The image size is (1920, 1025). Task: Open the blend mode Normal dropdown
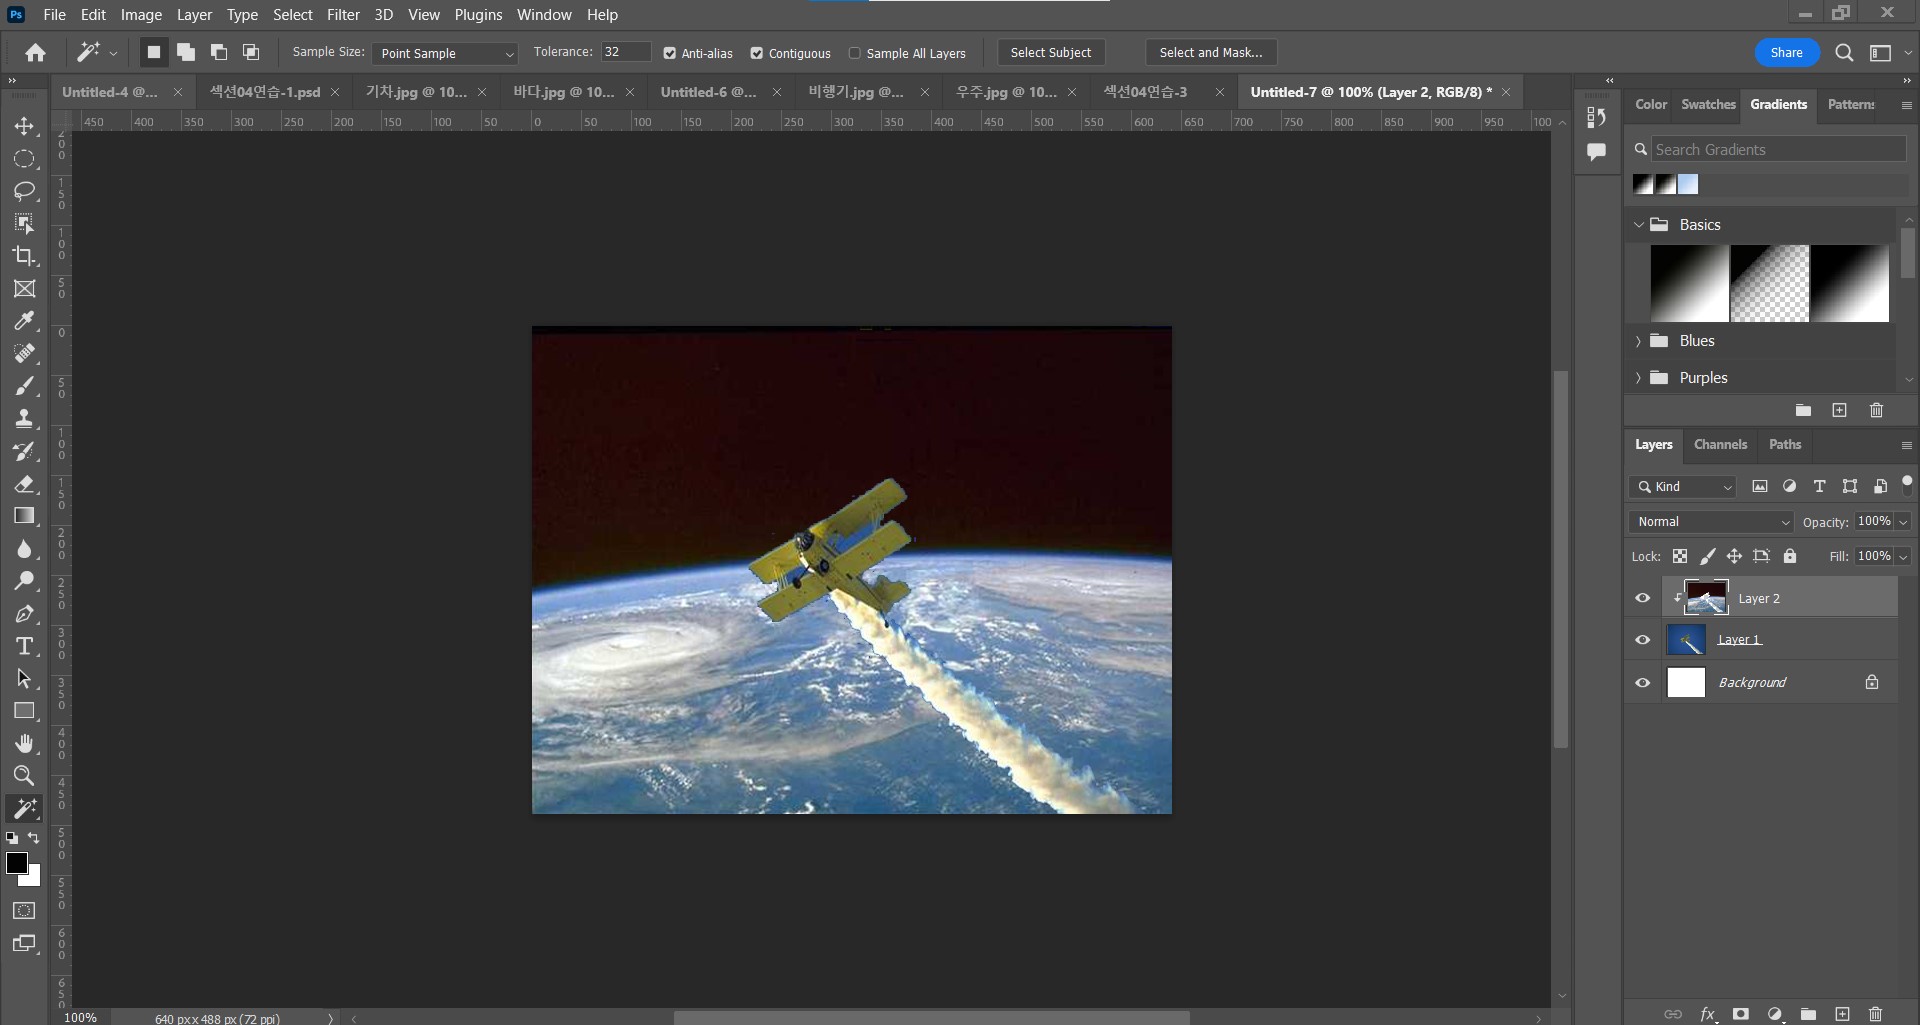[1711, 522]
